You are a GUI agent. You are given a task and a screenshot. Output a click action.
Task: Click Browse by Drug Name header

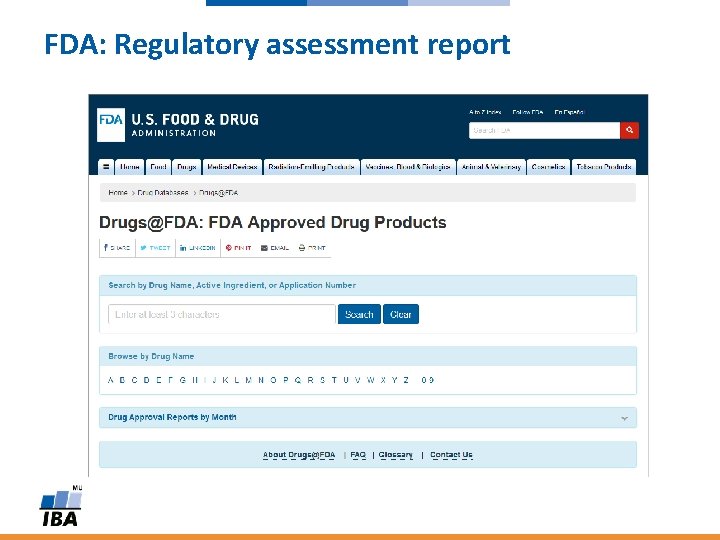[x=151, y=356]
